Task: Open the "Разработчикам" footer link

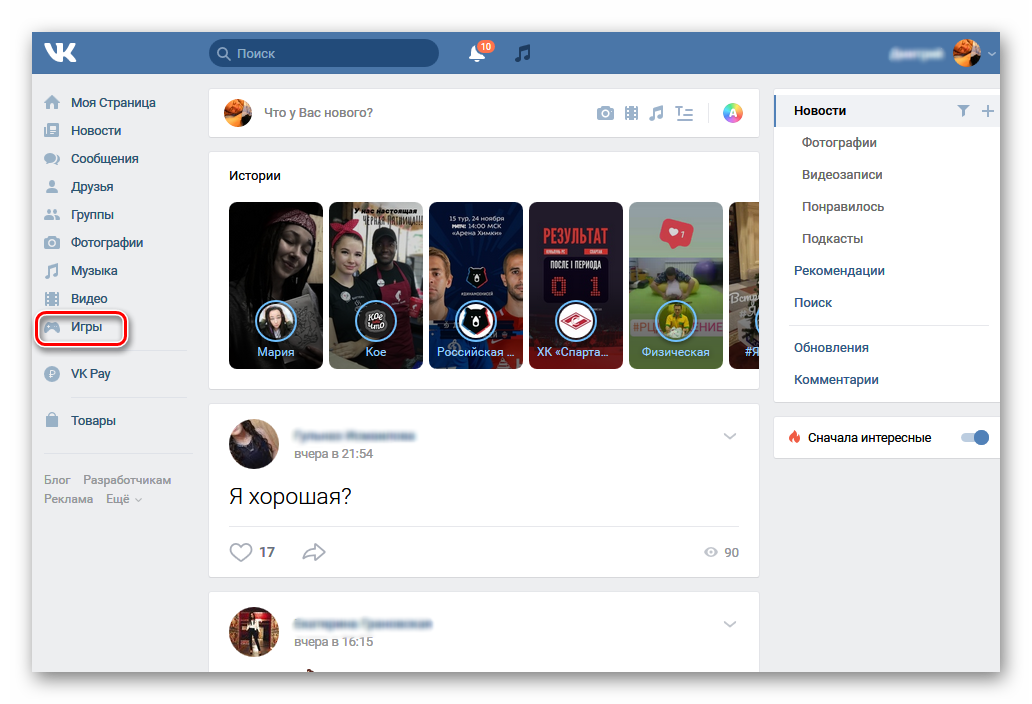Action: click(x=127, y=480)
